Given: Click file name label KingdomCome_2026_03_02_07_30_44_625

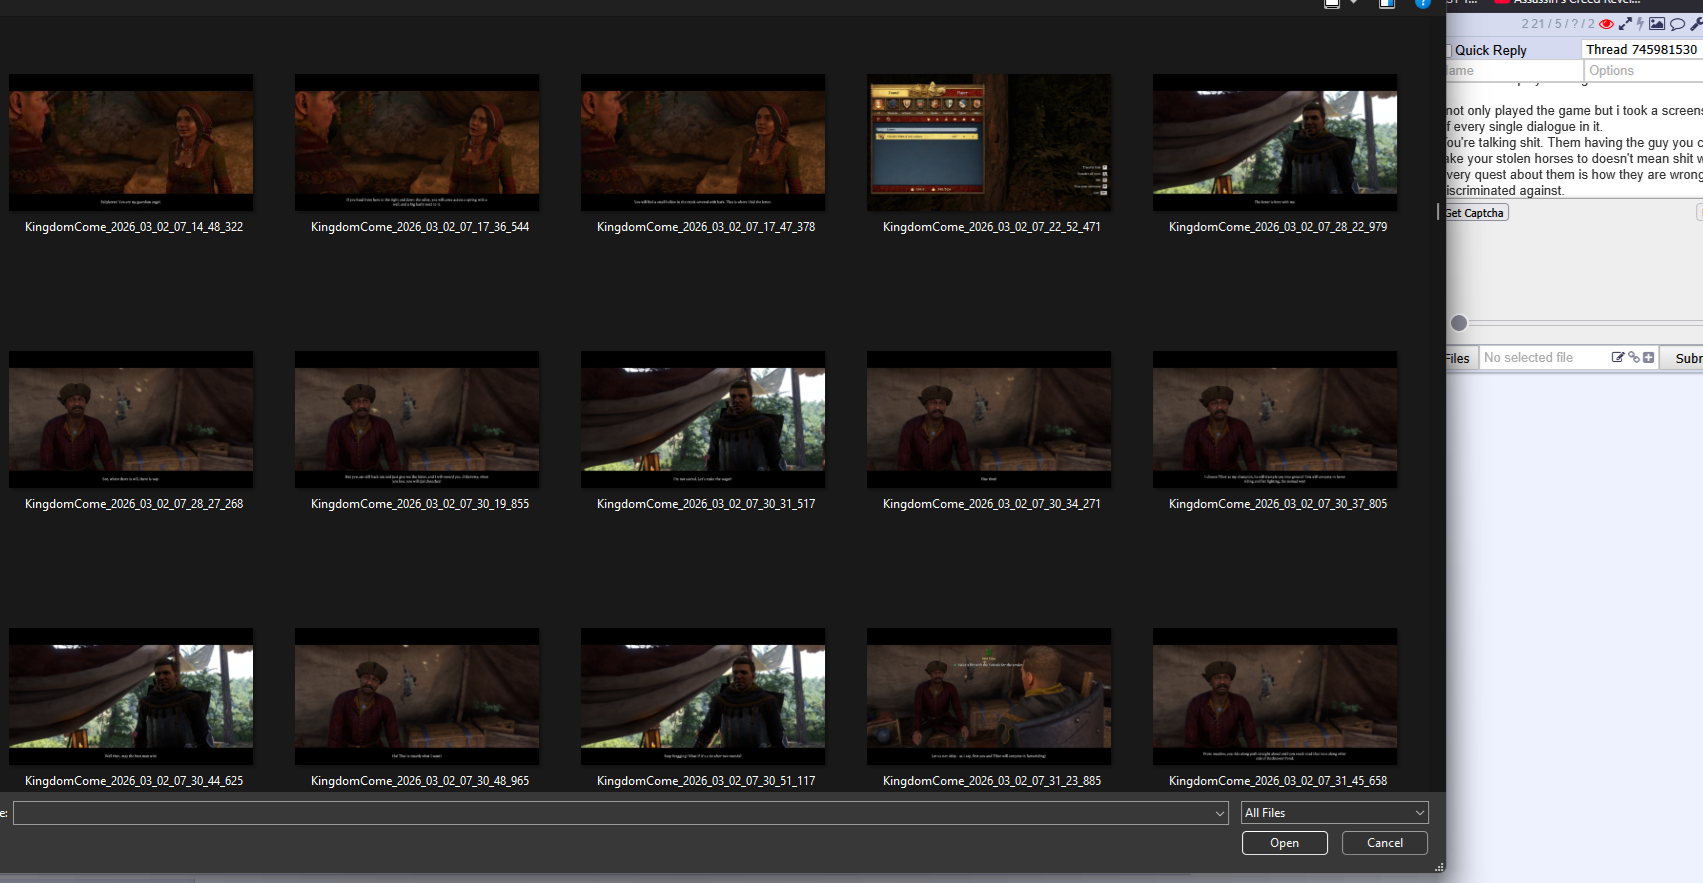Looking at the screenshot, I should click(x=134, y=781).
